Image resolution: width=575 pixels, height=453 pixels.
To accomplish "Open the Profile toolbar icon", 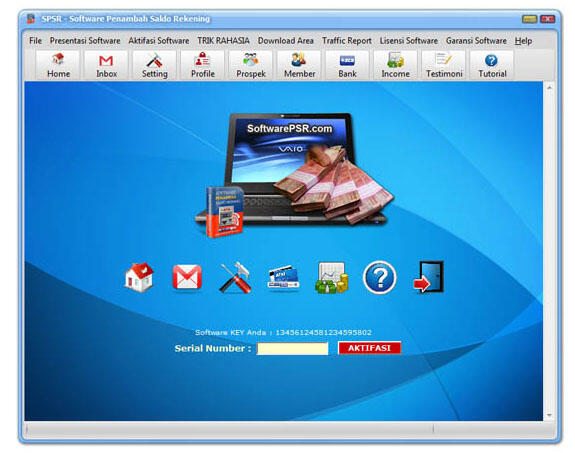I will (203, 65).
